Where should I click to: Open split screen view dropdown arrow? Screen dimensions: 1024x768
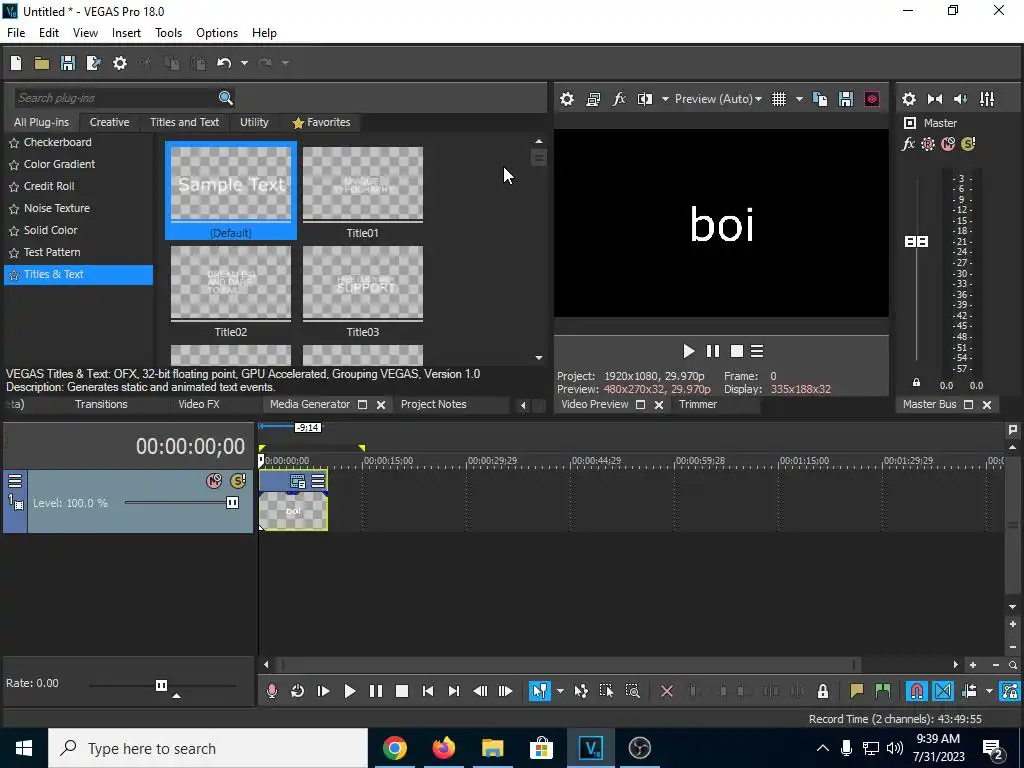(665, 99)
